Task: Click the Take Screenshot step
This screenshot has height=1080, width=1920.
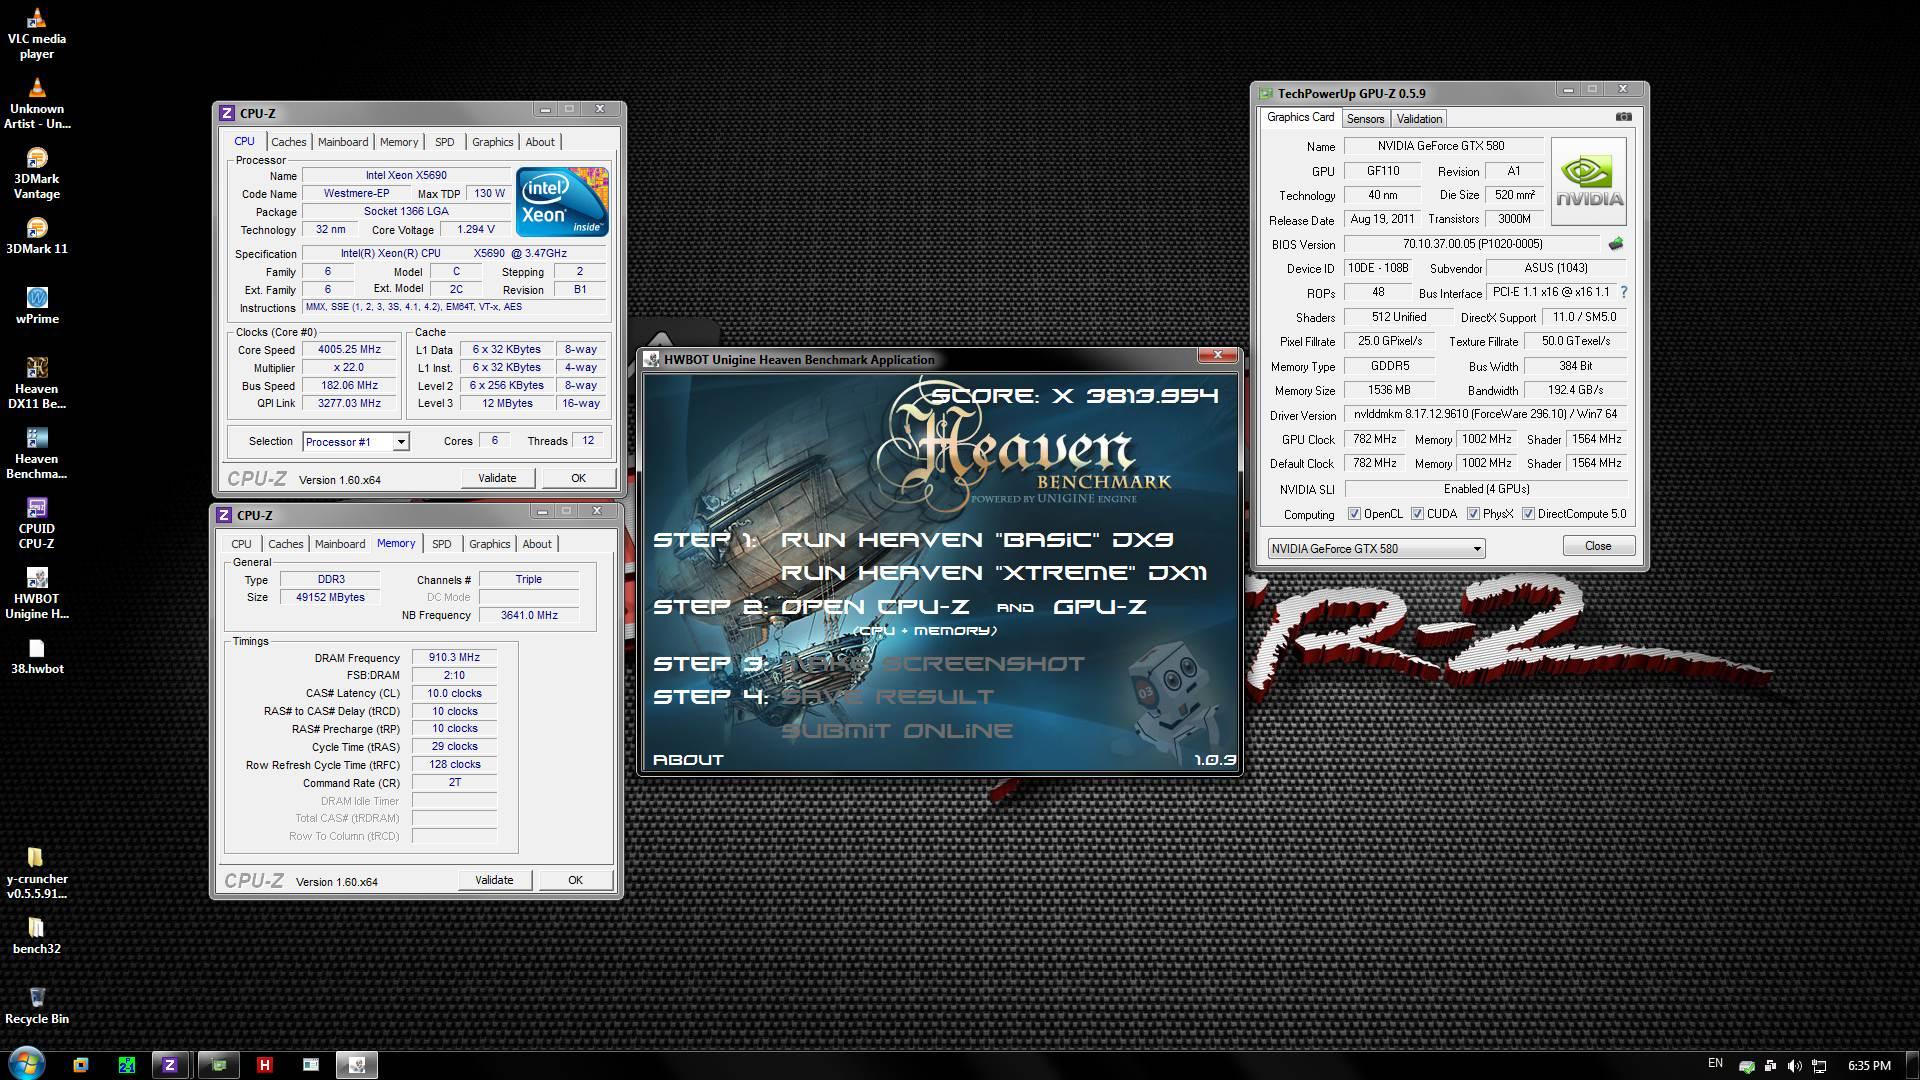Action: (x=933, y=664)
